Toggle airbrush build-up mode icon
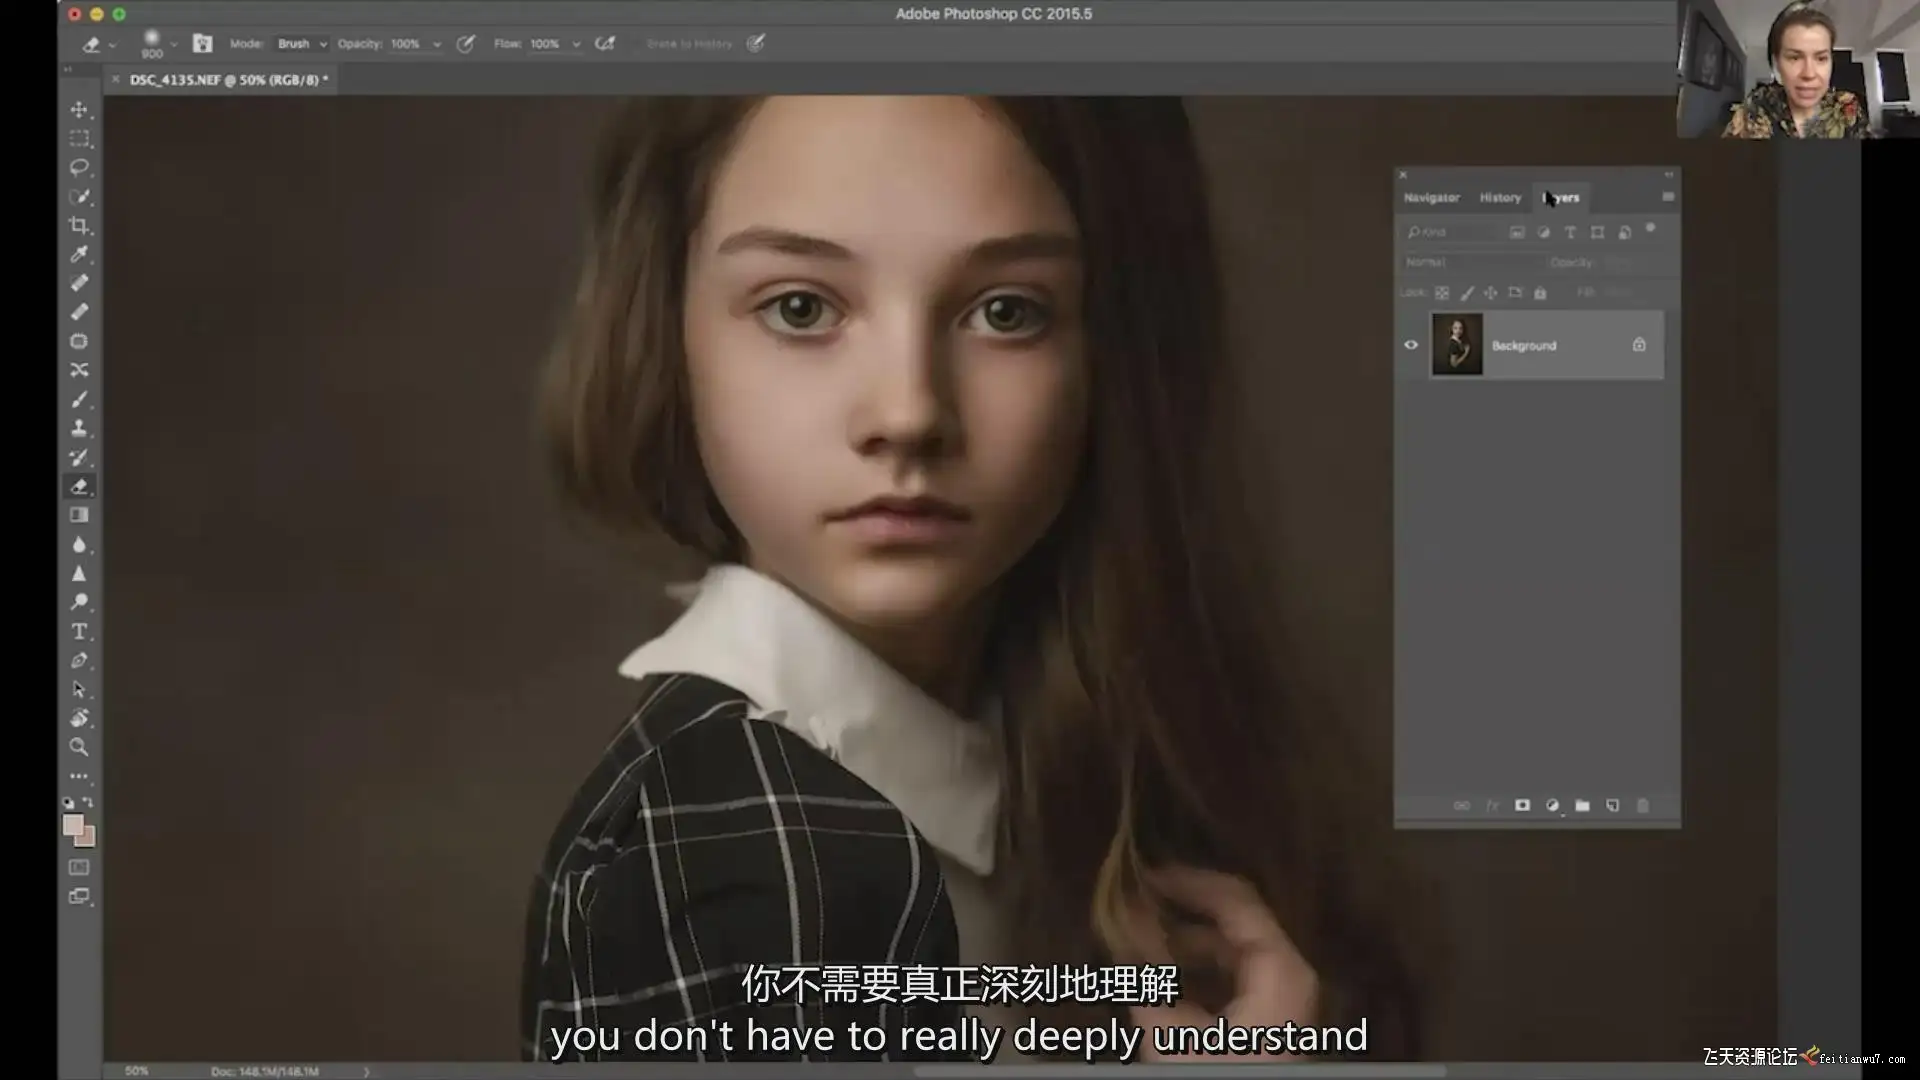Screen dimensions: 1920x1080 click(x=604, y=44)
